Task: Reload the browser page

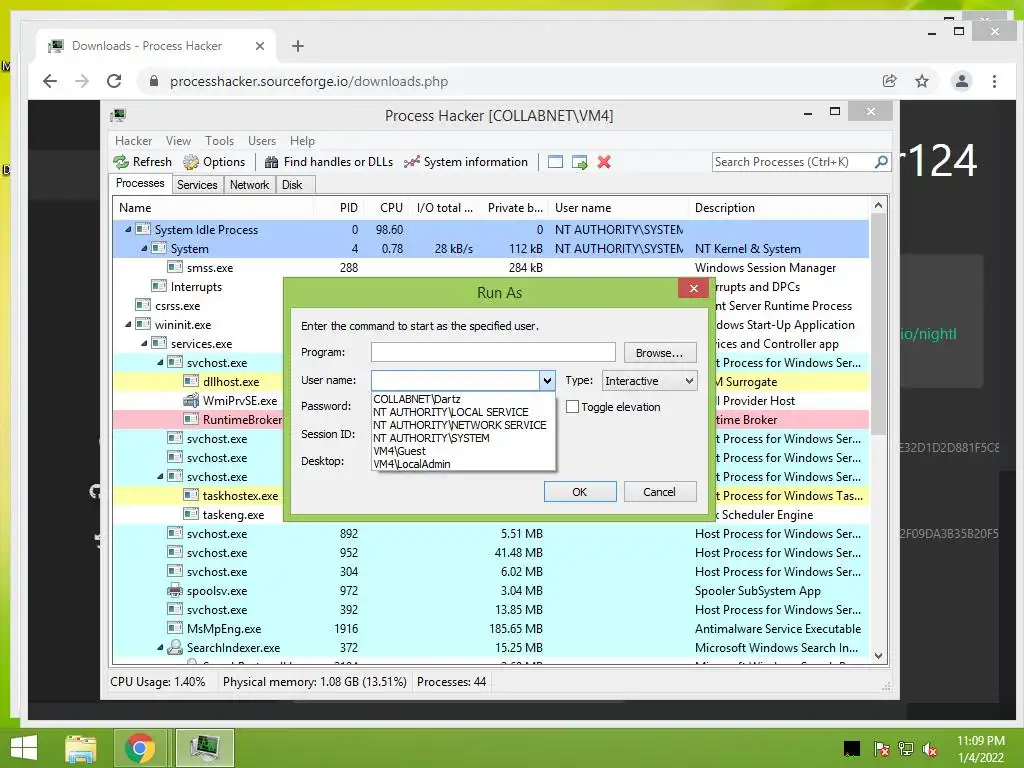Action: coord(114,81)
